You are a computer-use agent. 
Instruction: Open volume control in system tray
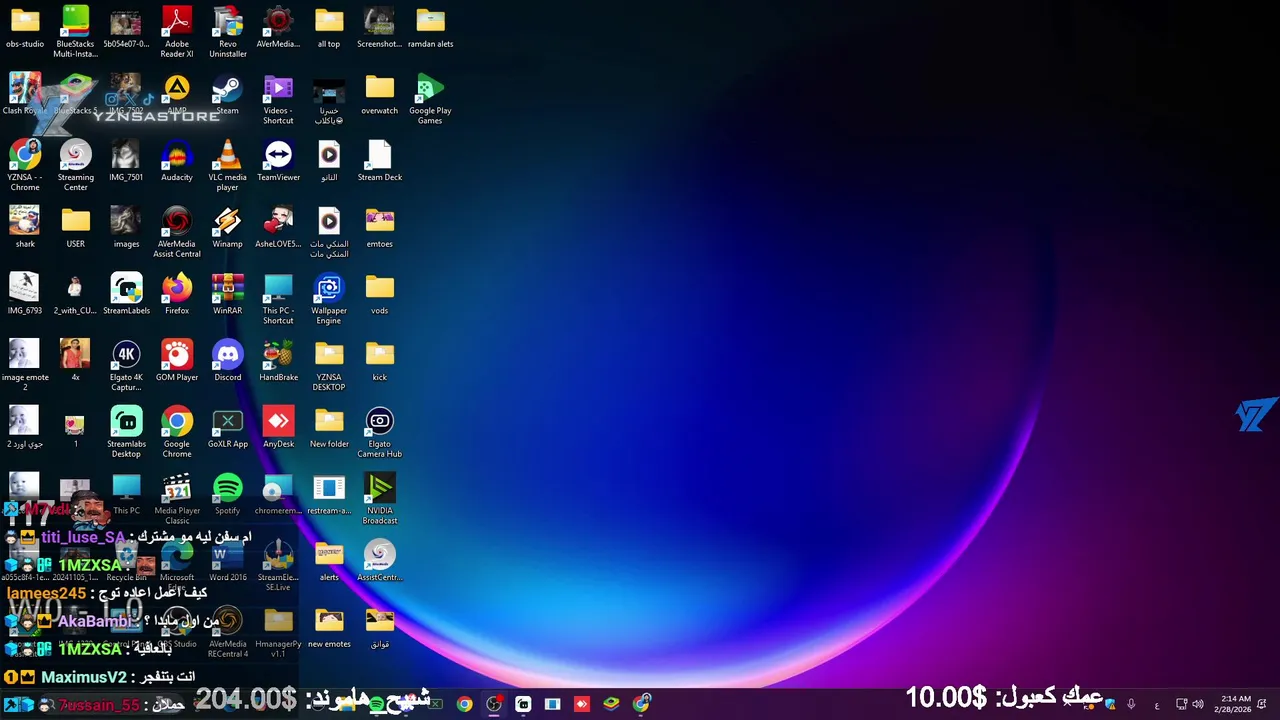[1198, 704]
